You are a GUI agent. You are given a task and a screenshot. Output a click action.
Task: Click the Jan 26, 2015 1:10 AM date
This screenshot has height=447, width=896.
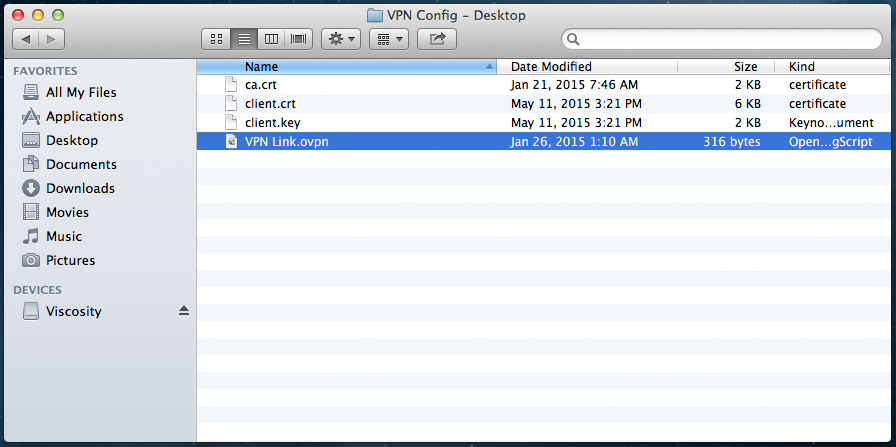[x=574, y=141]
